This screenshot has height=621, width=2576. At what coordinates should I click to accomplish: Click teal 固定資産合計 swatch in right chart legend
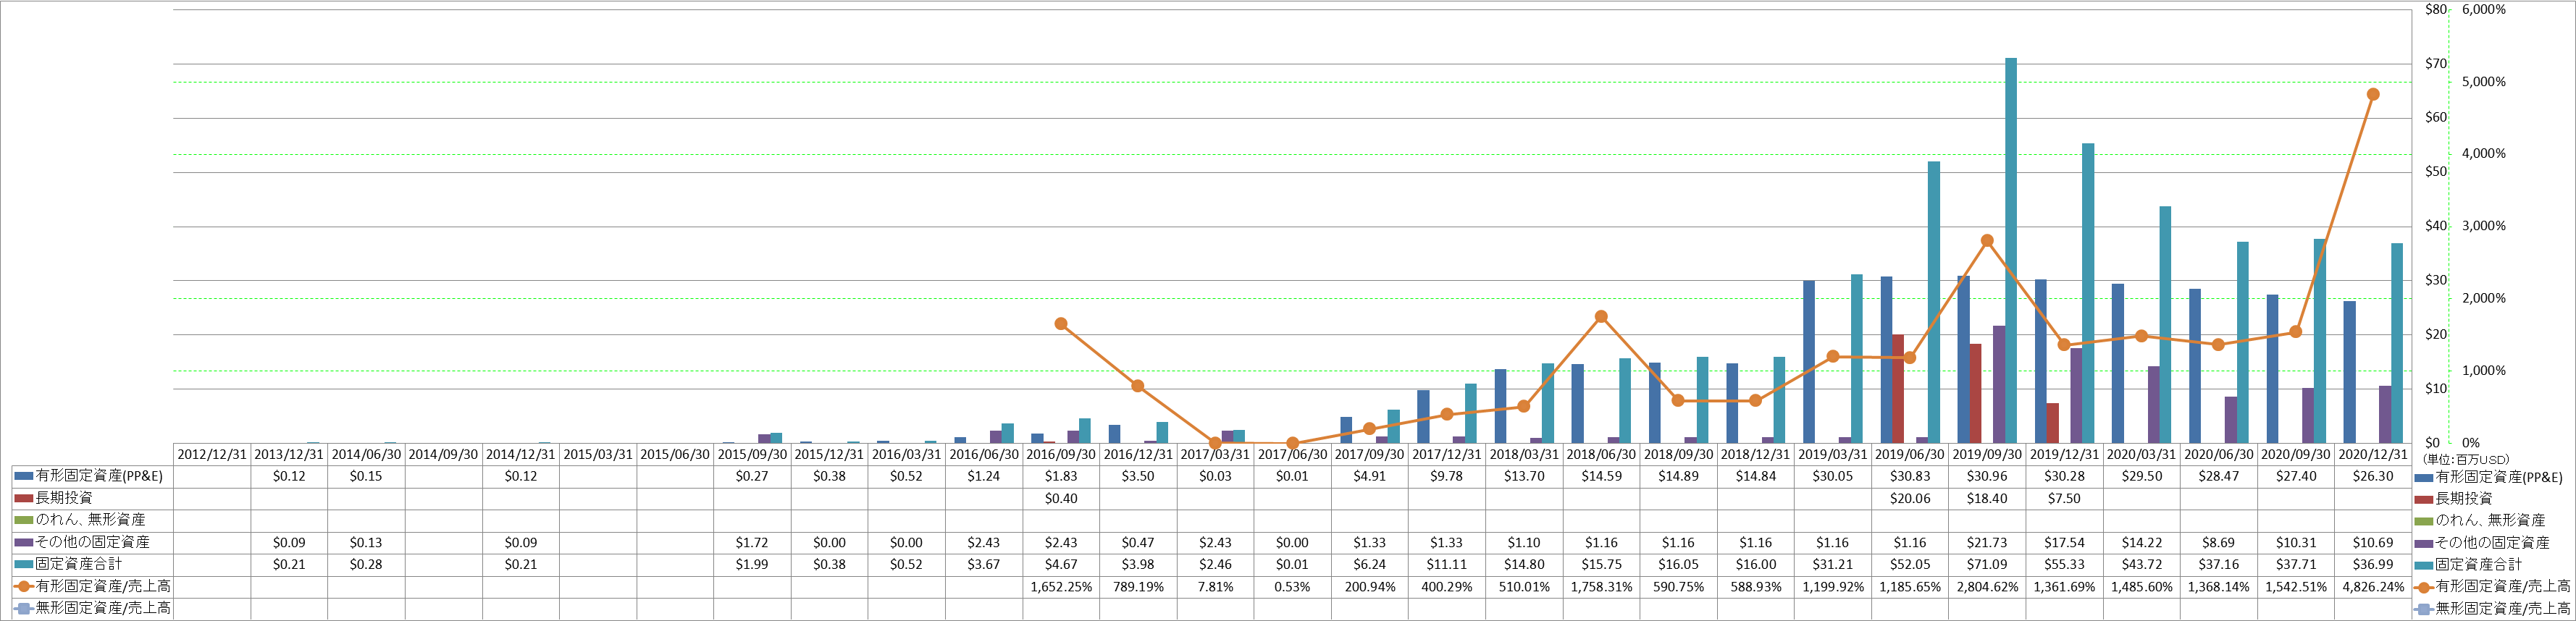pyautogui.click(x=2423, y=565)
